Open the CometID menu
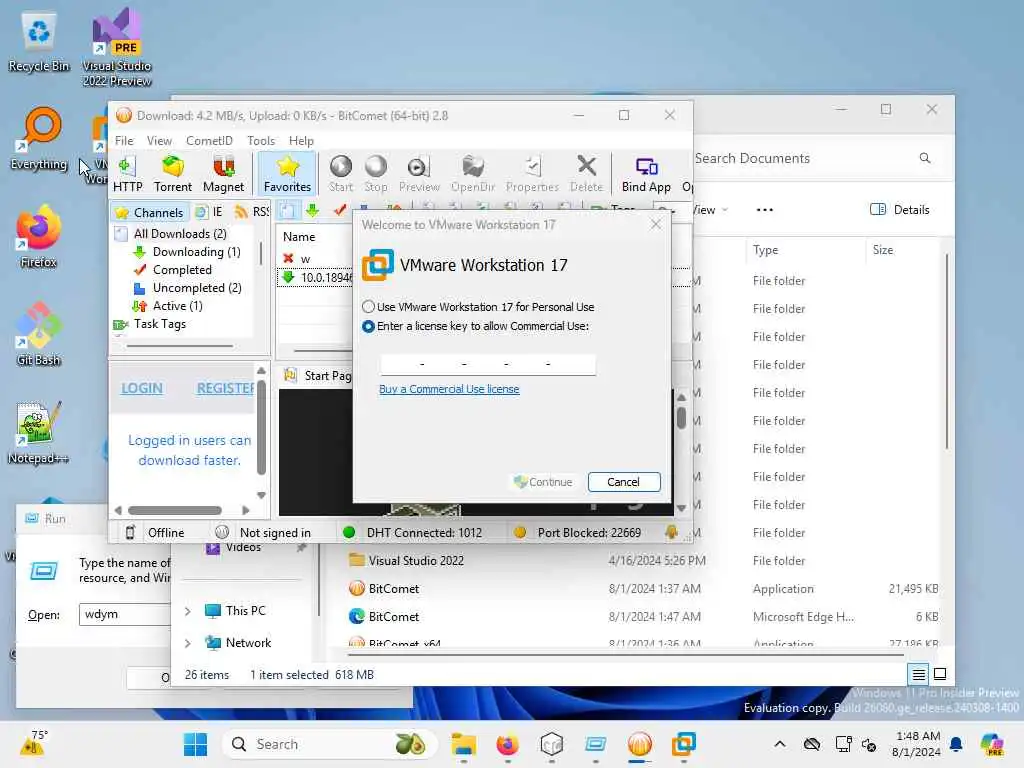 pos(209,140)
